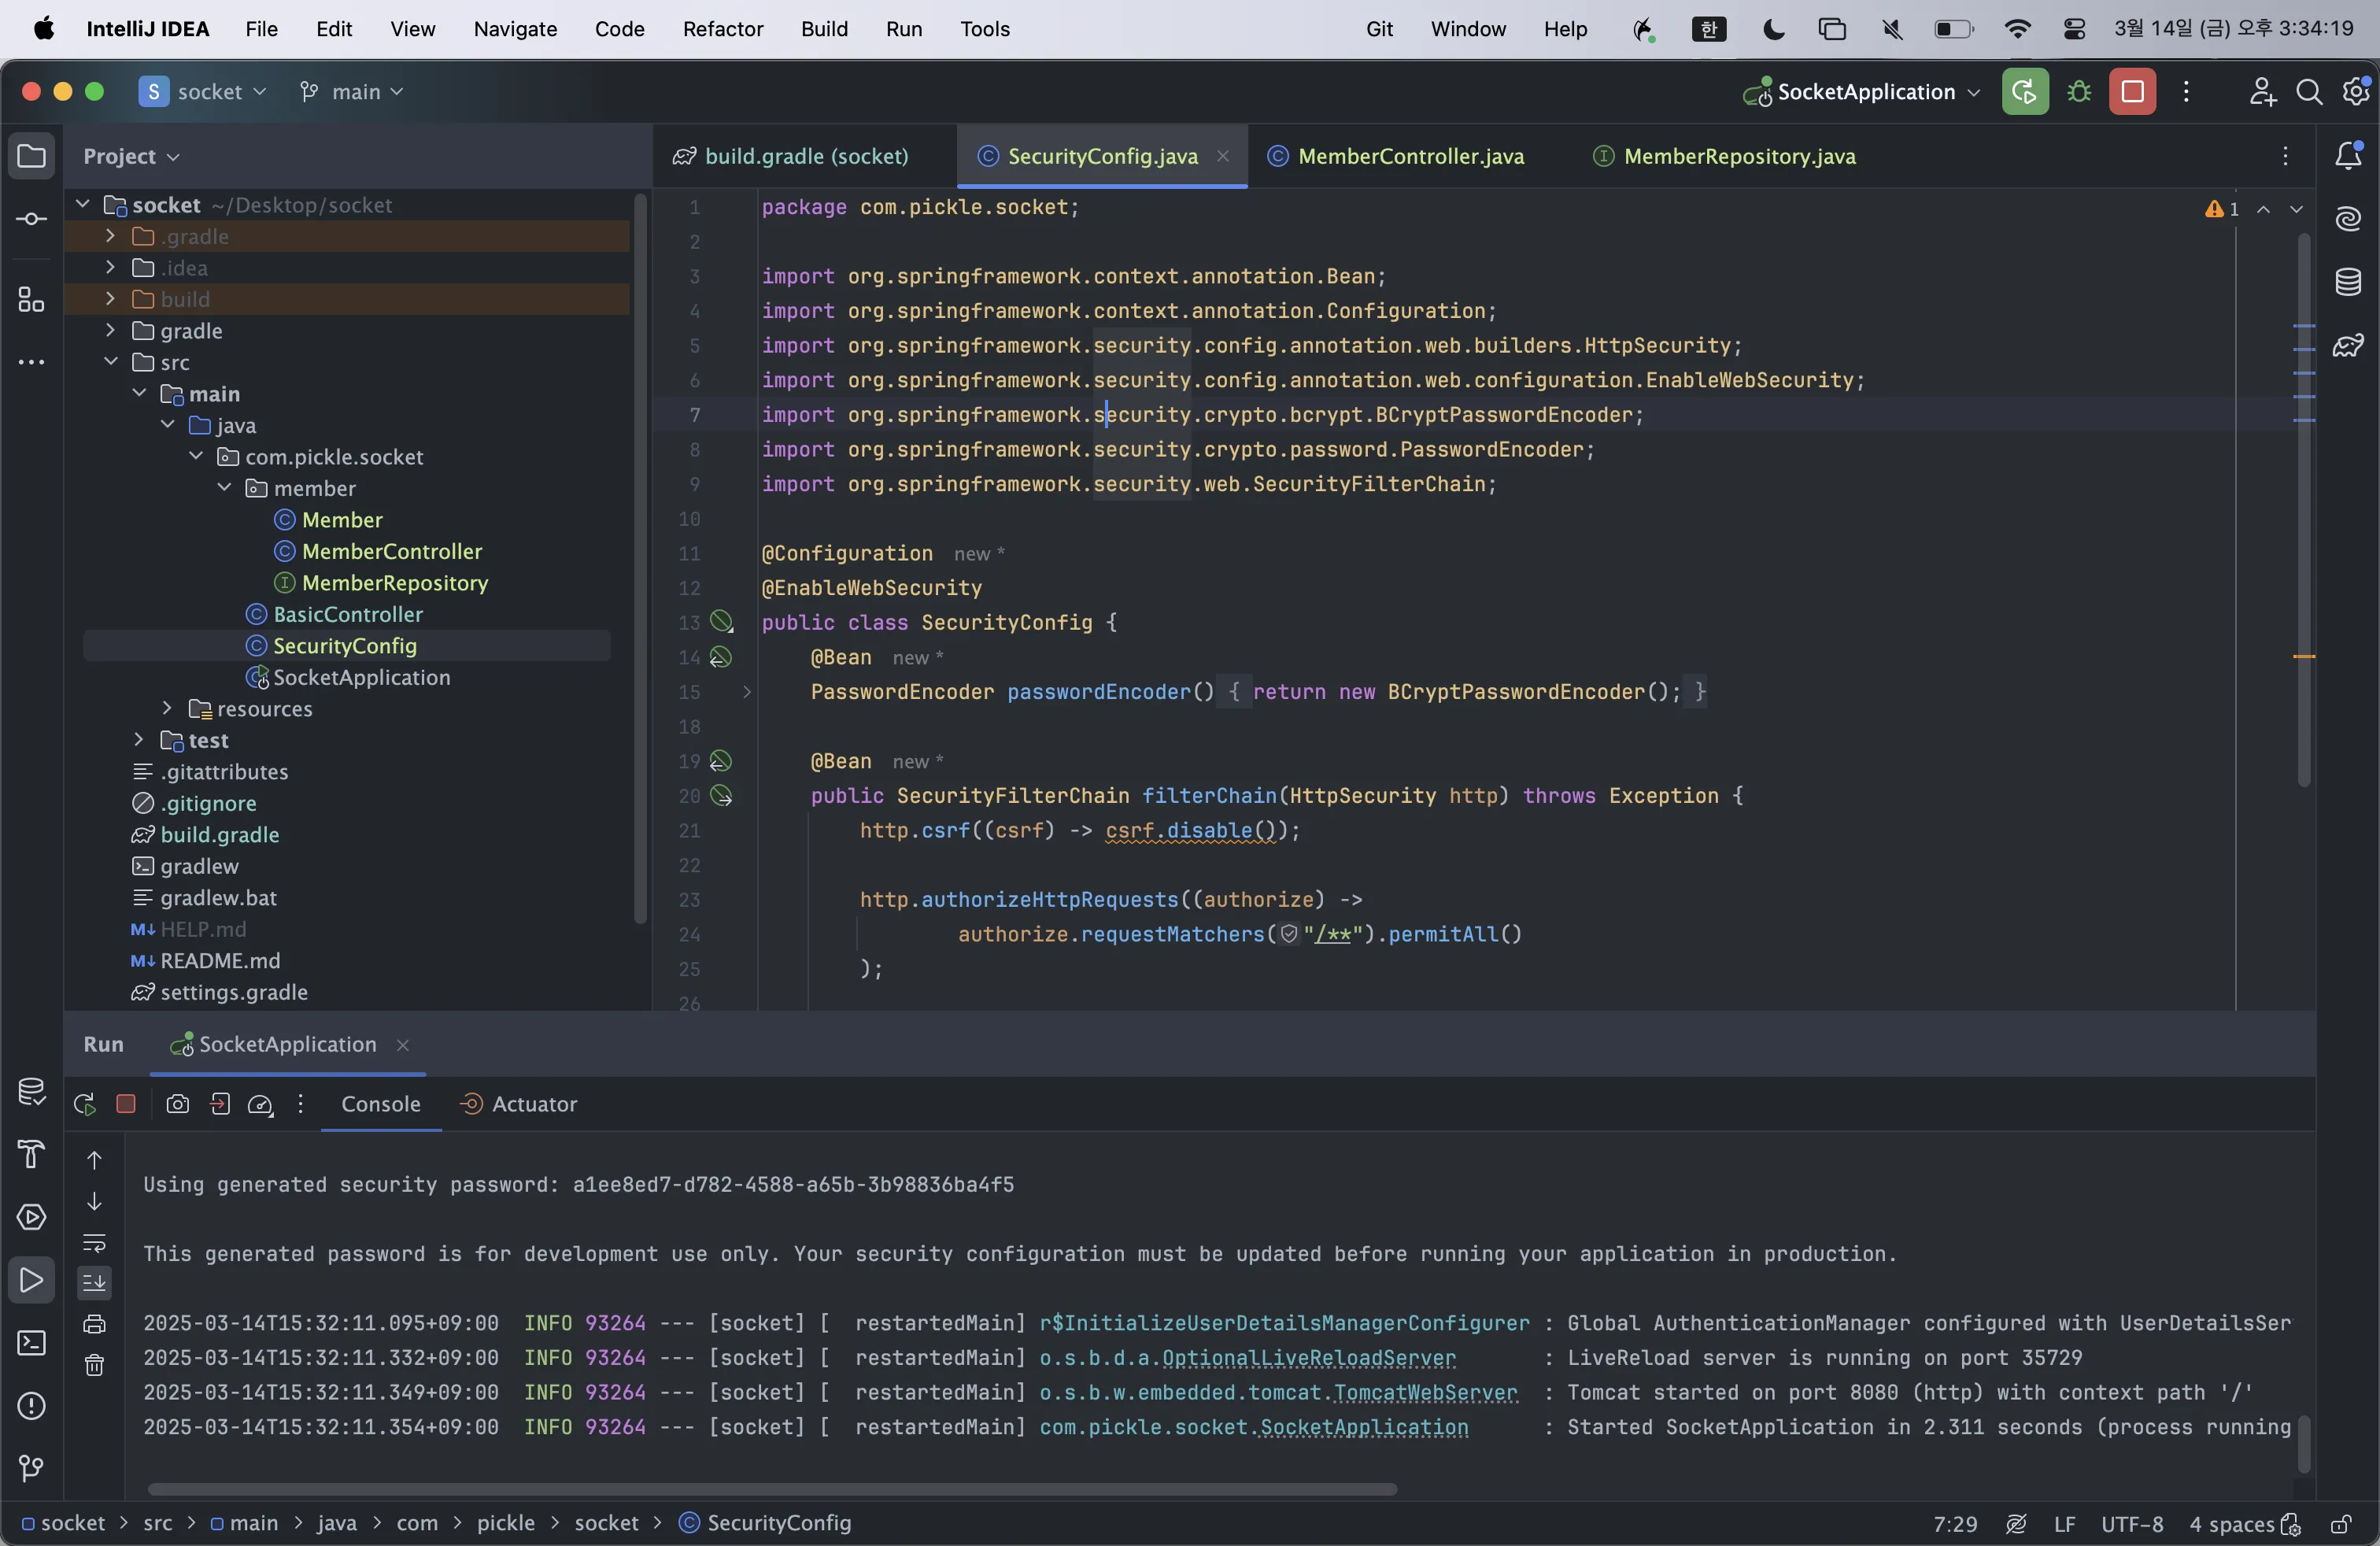The image size is (2380, 1546).
Task: Toggle soft-wrap in the console
Action: coord(94,1243)
